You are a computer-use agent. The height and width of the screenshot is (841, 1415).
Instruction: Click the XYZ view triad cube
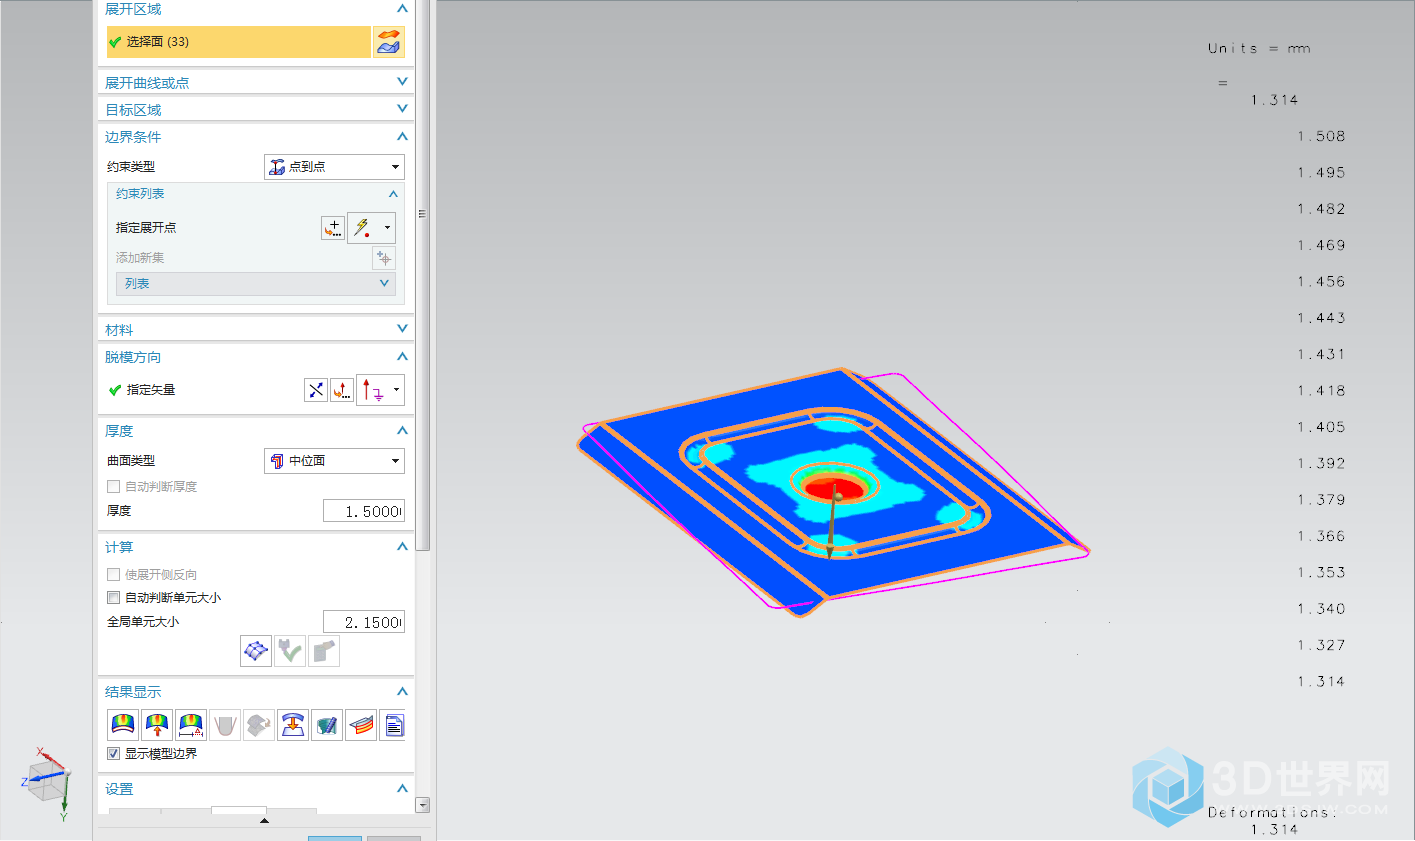tap(46, 781)
